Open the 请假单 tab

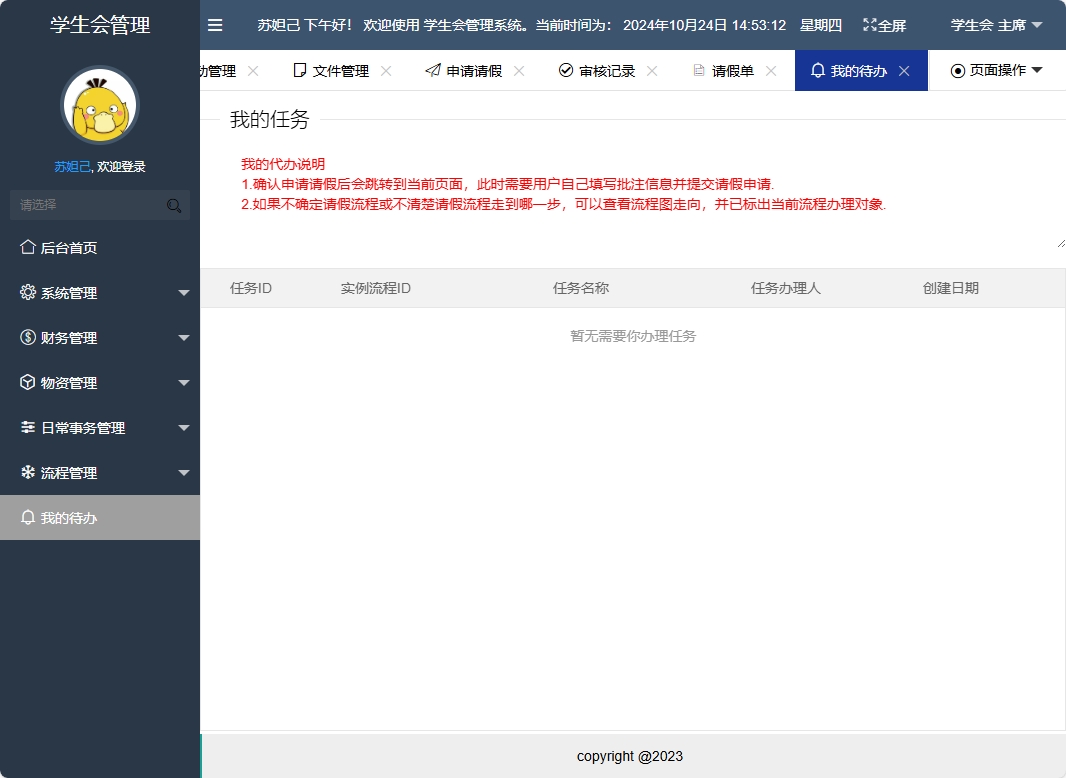coord(732,70)
